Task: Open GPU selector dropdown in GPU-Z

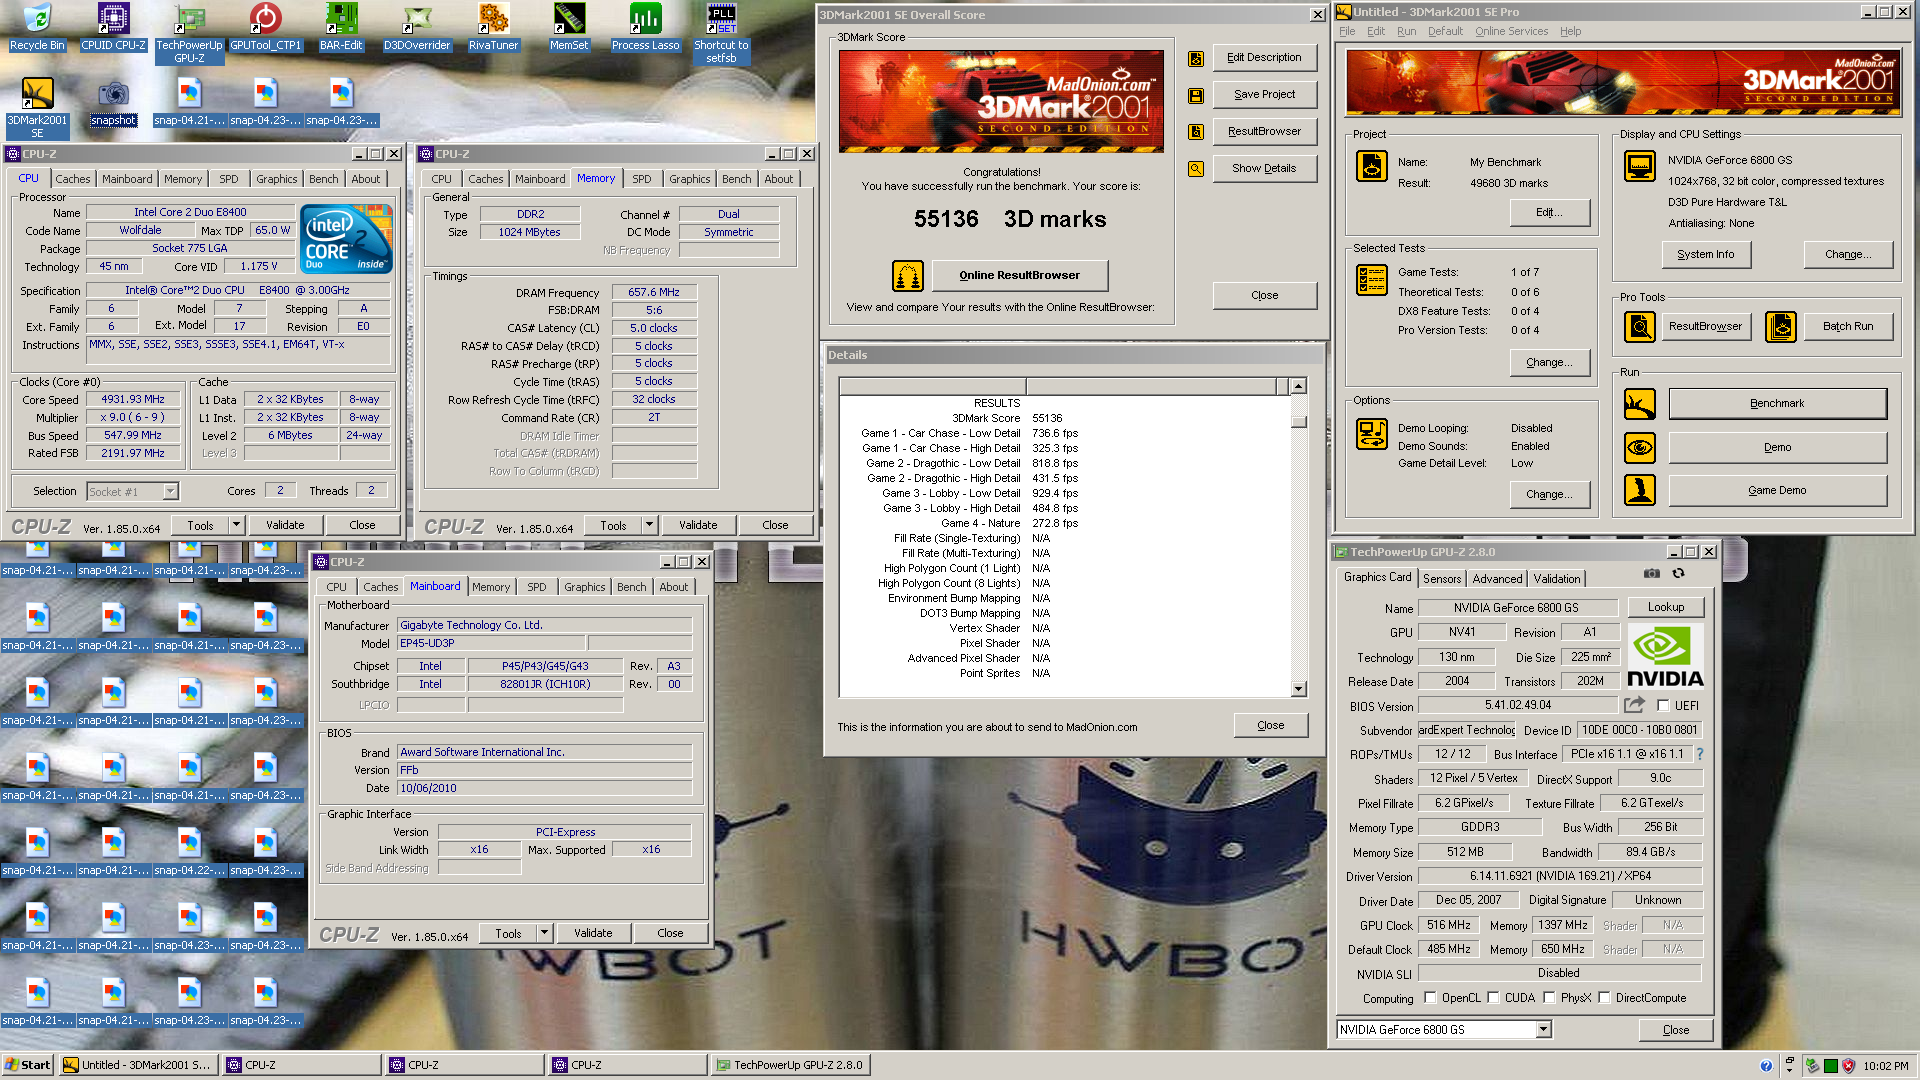Action: click(x=1543, y=1029)
